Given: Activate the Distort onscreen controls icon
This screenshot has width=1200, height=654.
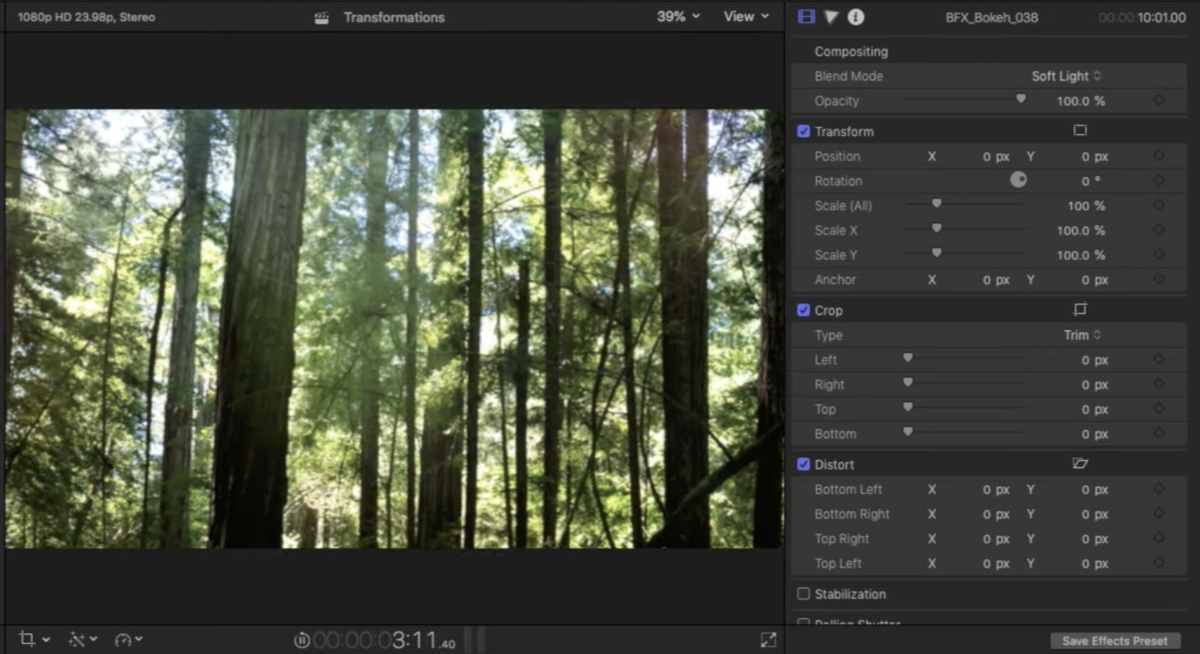Looking at the screenshot, I should [1080, 464].
